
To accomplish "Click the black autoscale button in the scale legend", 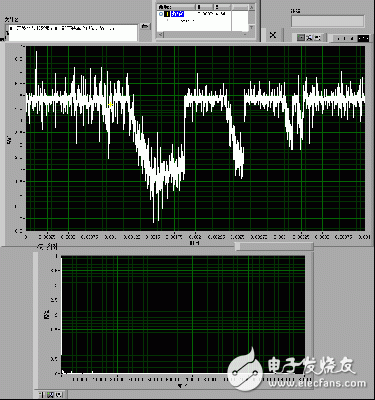I will click(363, 39).
